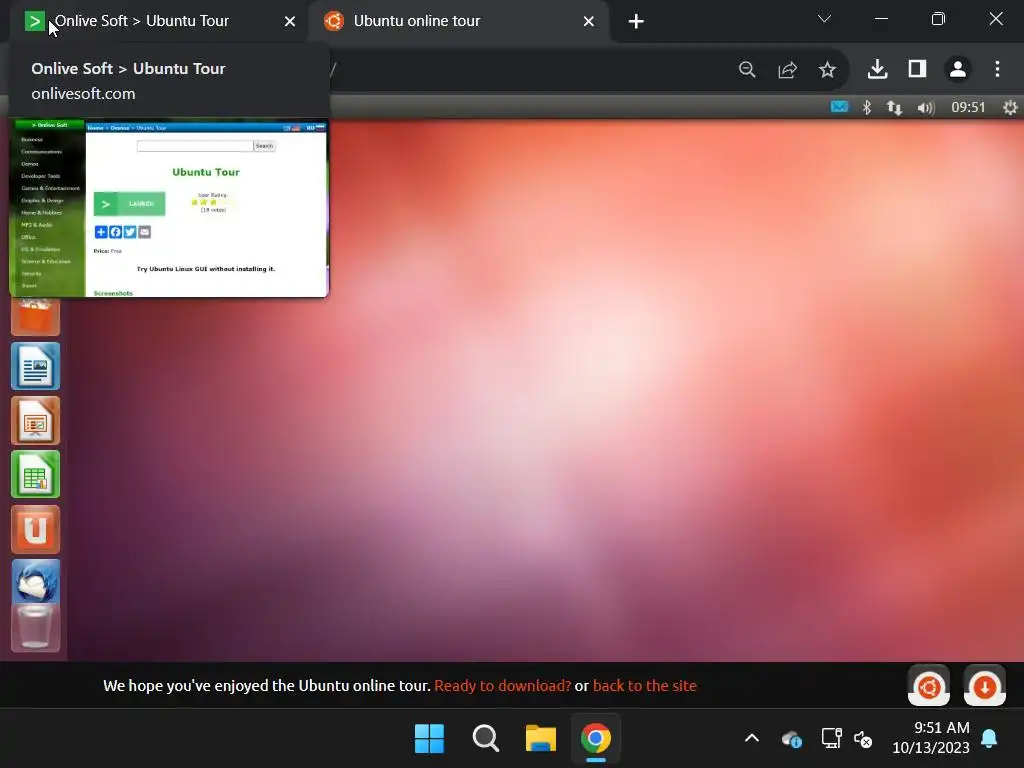Close the Ubuntu online tour tab
The height and width of the screenshot is (768, 1024).
coord(588,22)
